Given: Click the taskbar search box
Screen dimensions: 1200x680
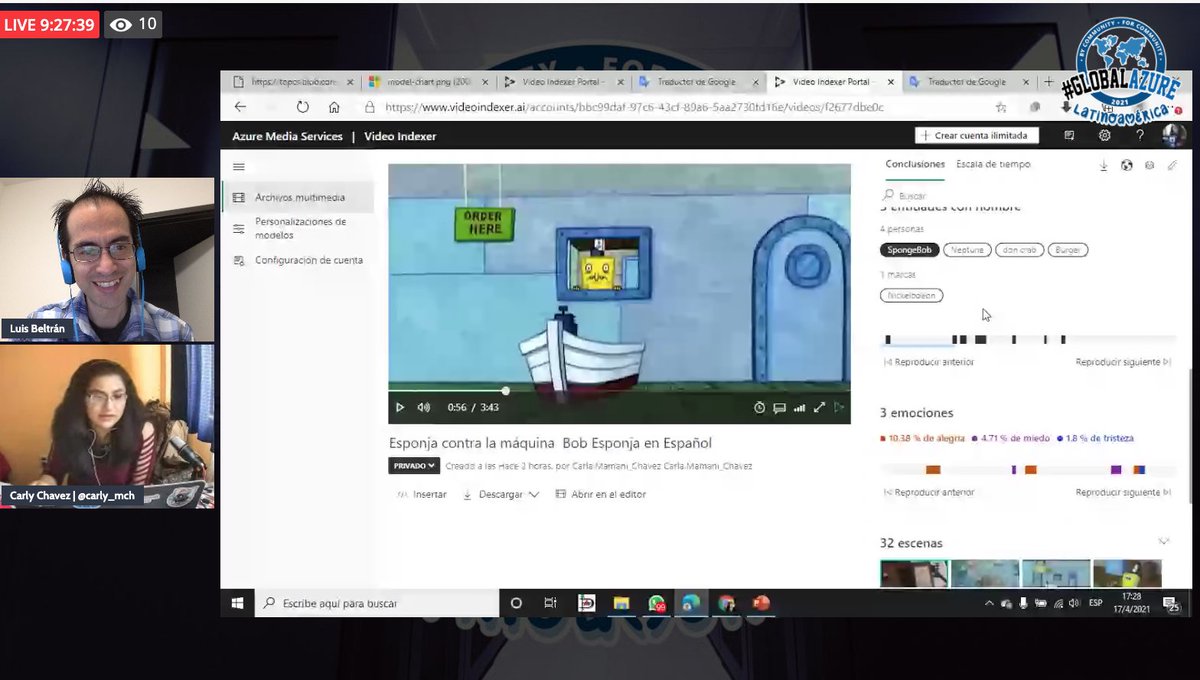Looking at the screenshot, I should (377, 603).
